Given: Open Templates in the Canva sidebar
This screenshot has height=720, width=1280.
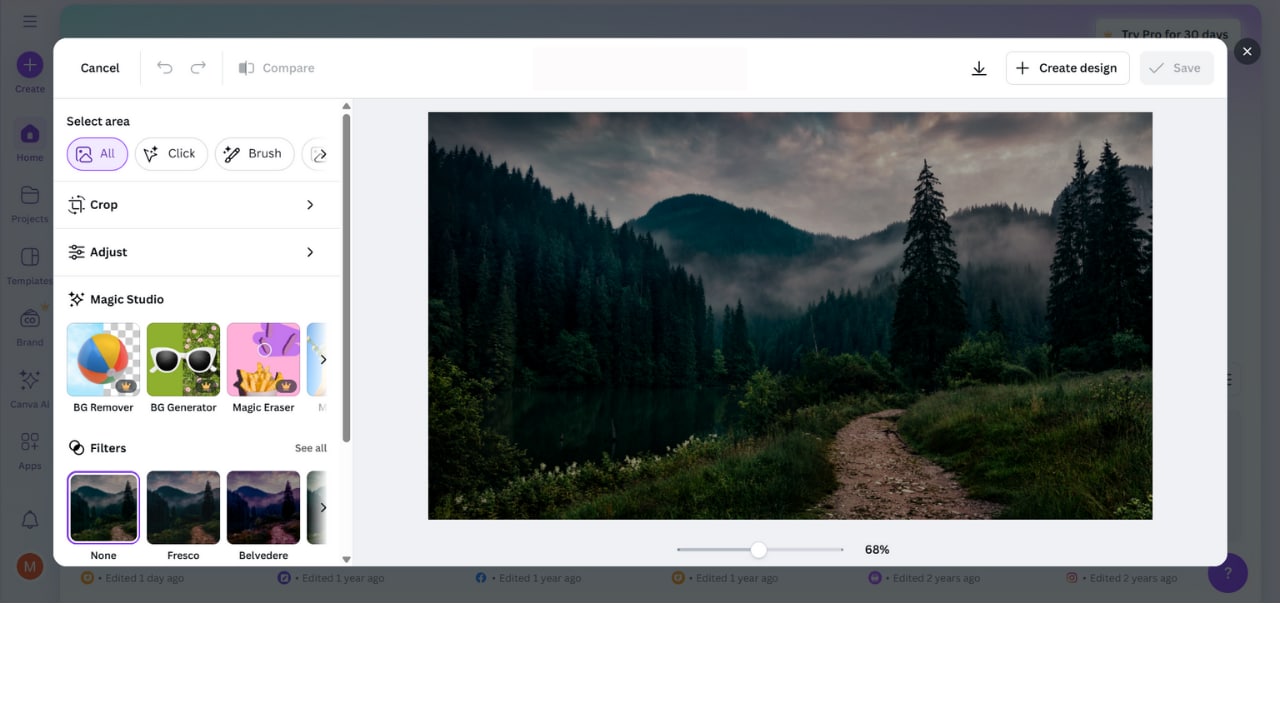Looking at the screenshot, I should tap(30, 265).
